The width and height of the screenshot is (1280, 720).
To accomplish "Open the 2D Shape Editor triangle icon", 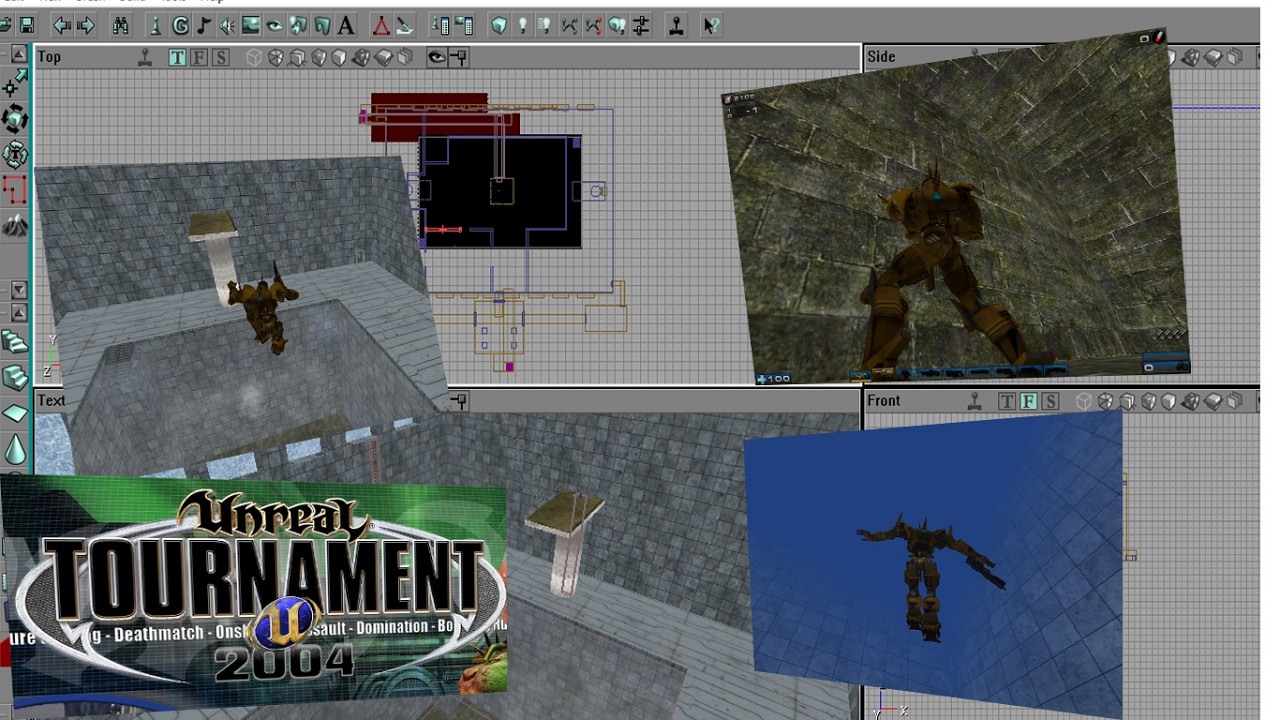I will pos(381,25).
